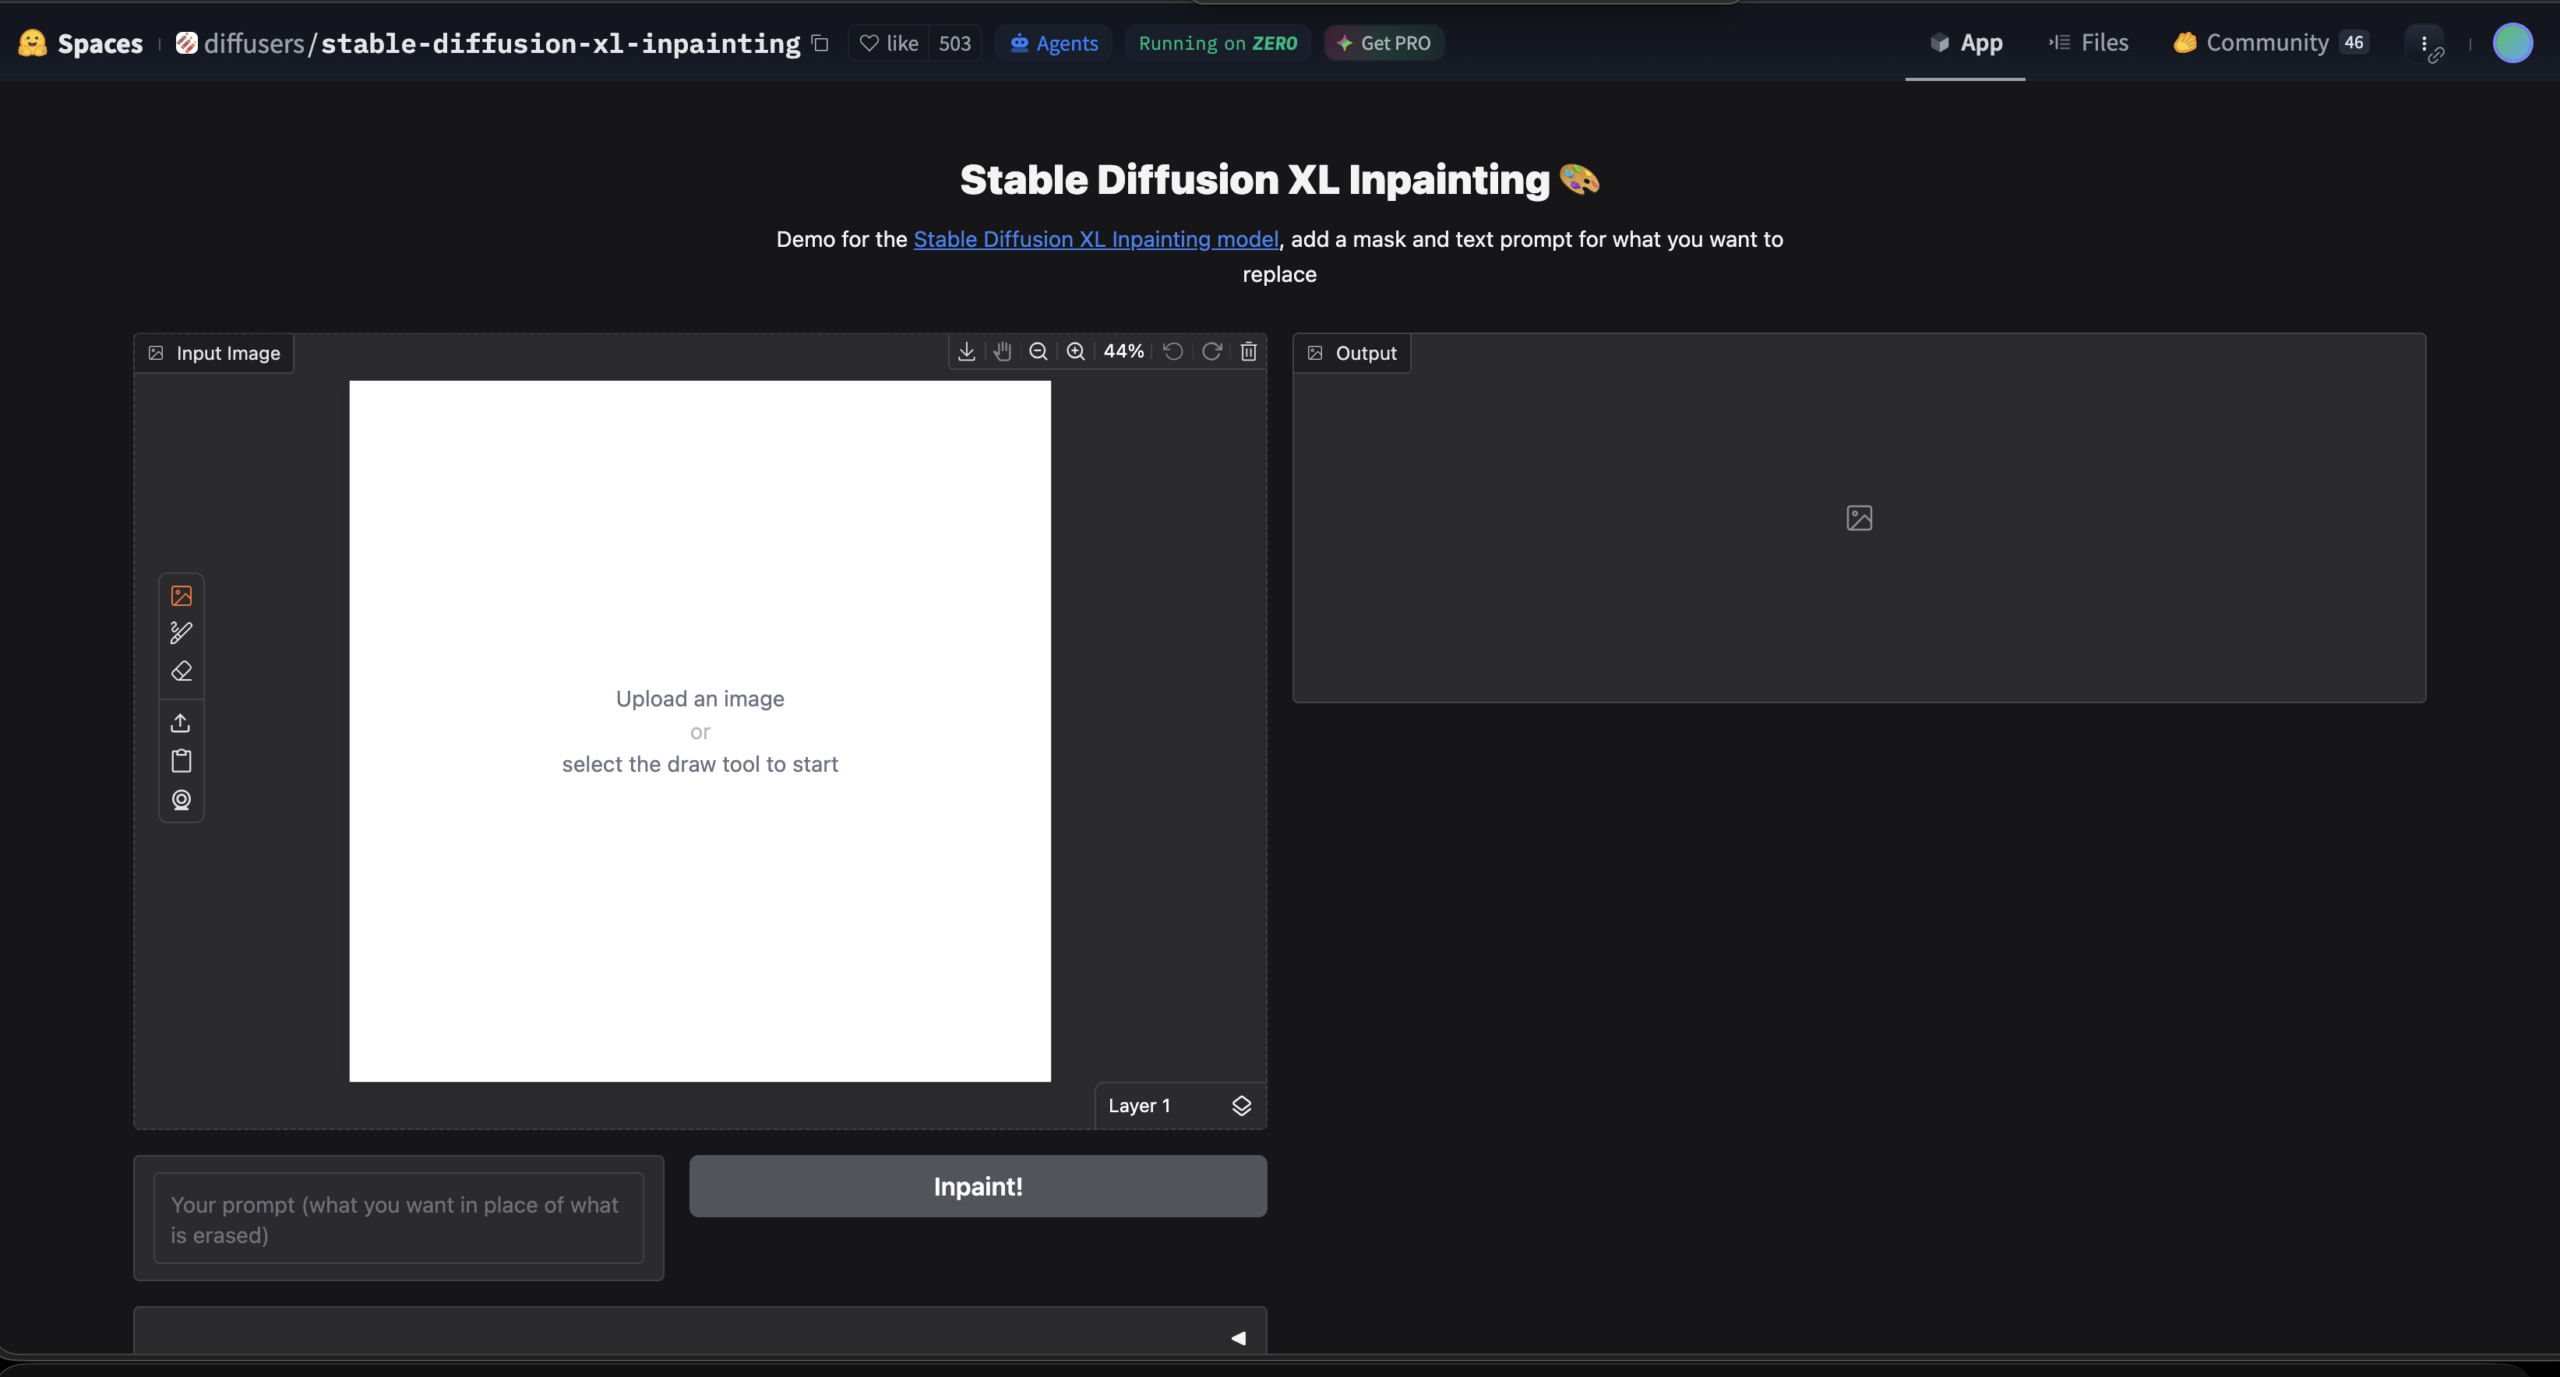Open the webcam capture icon
The height and width of the screenshot is (1377, 2560).
coord(181,800)
